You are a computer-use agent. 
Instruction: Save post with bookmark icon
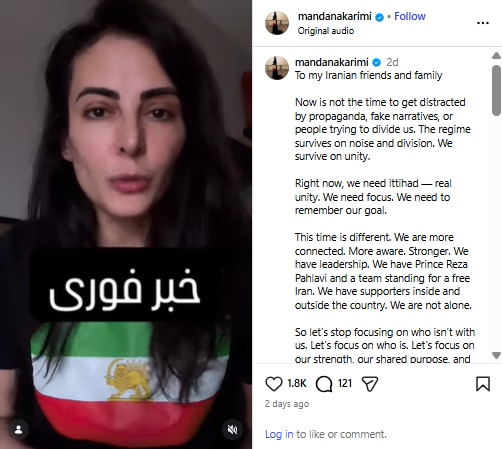[x=483, y=384]
